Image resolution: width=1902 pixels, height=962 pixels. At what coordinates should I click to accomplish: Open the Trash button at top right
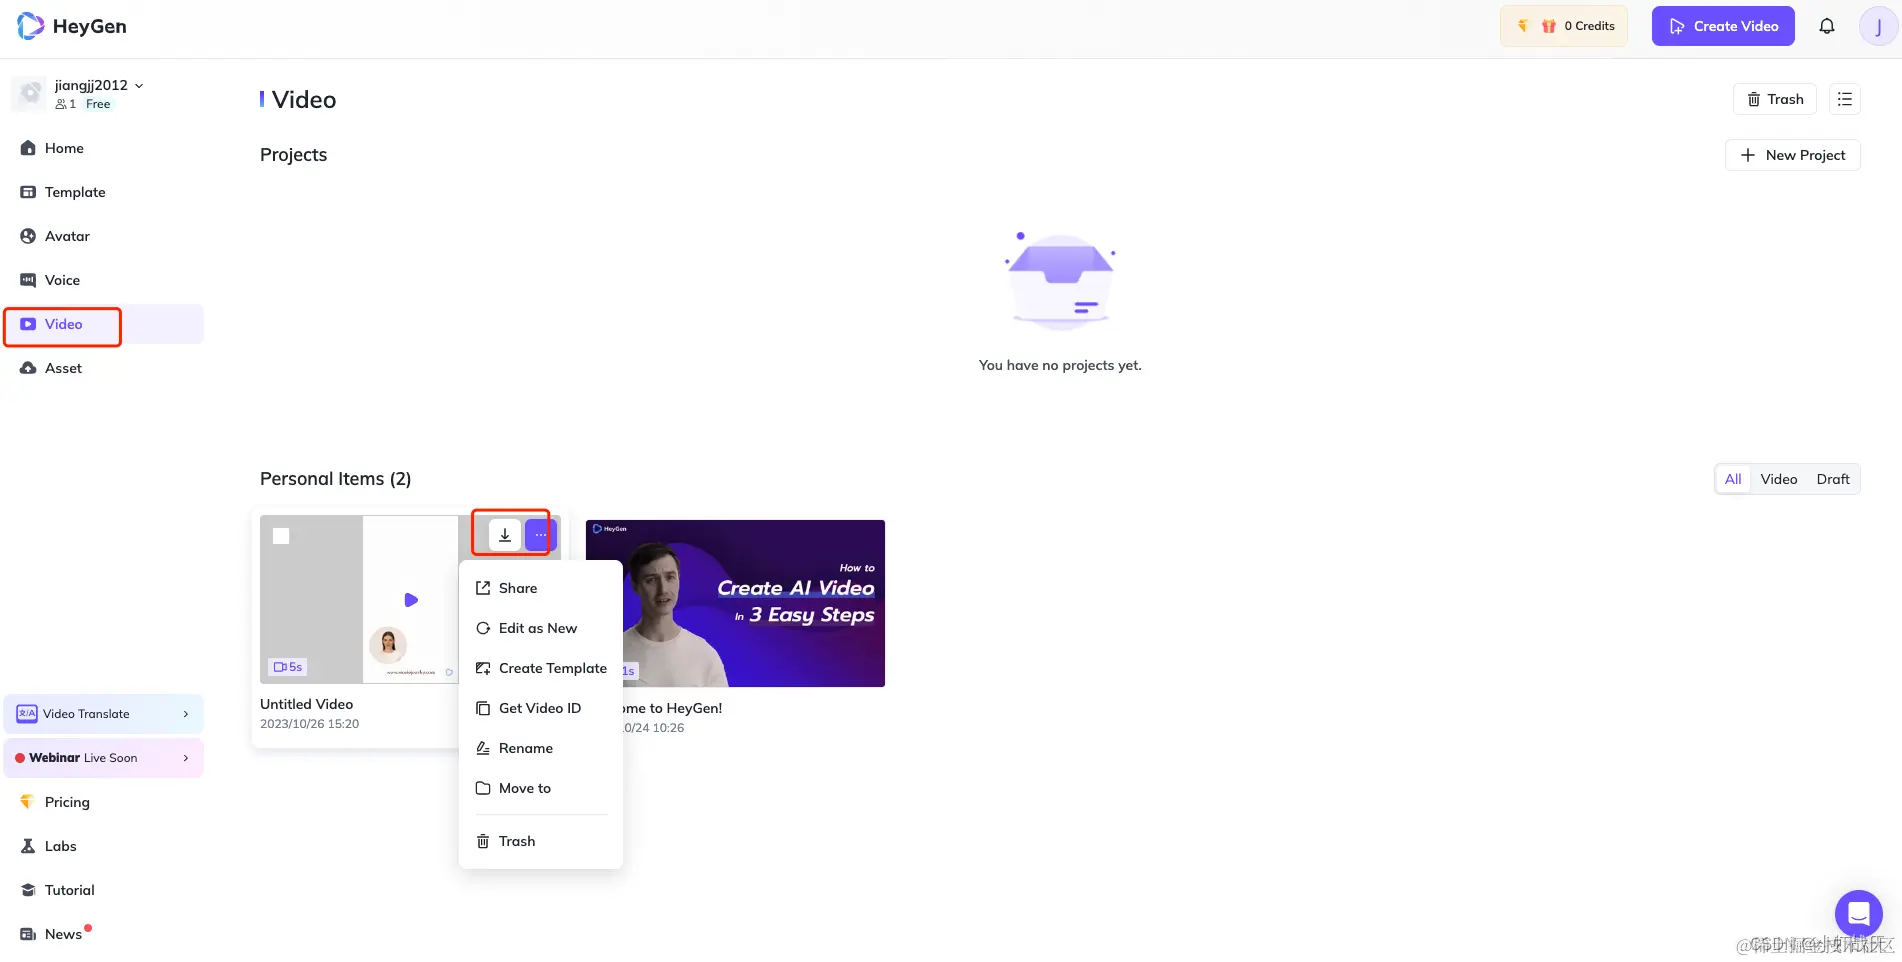click(1774, 99)
